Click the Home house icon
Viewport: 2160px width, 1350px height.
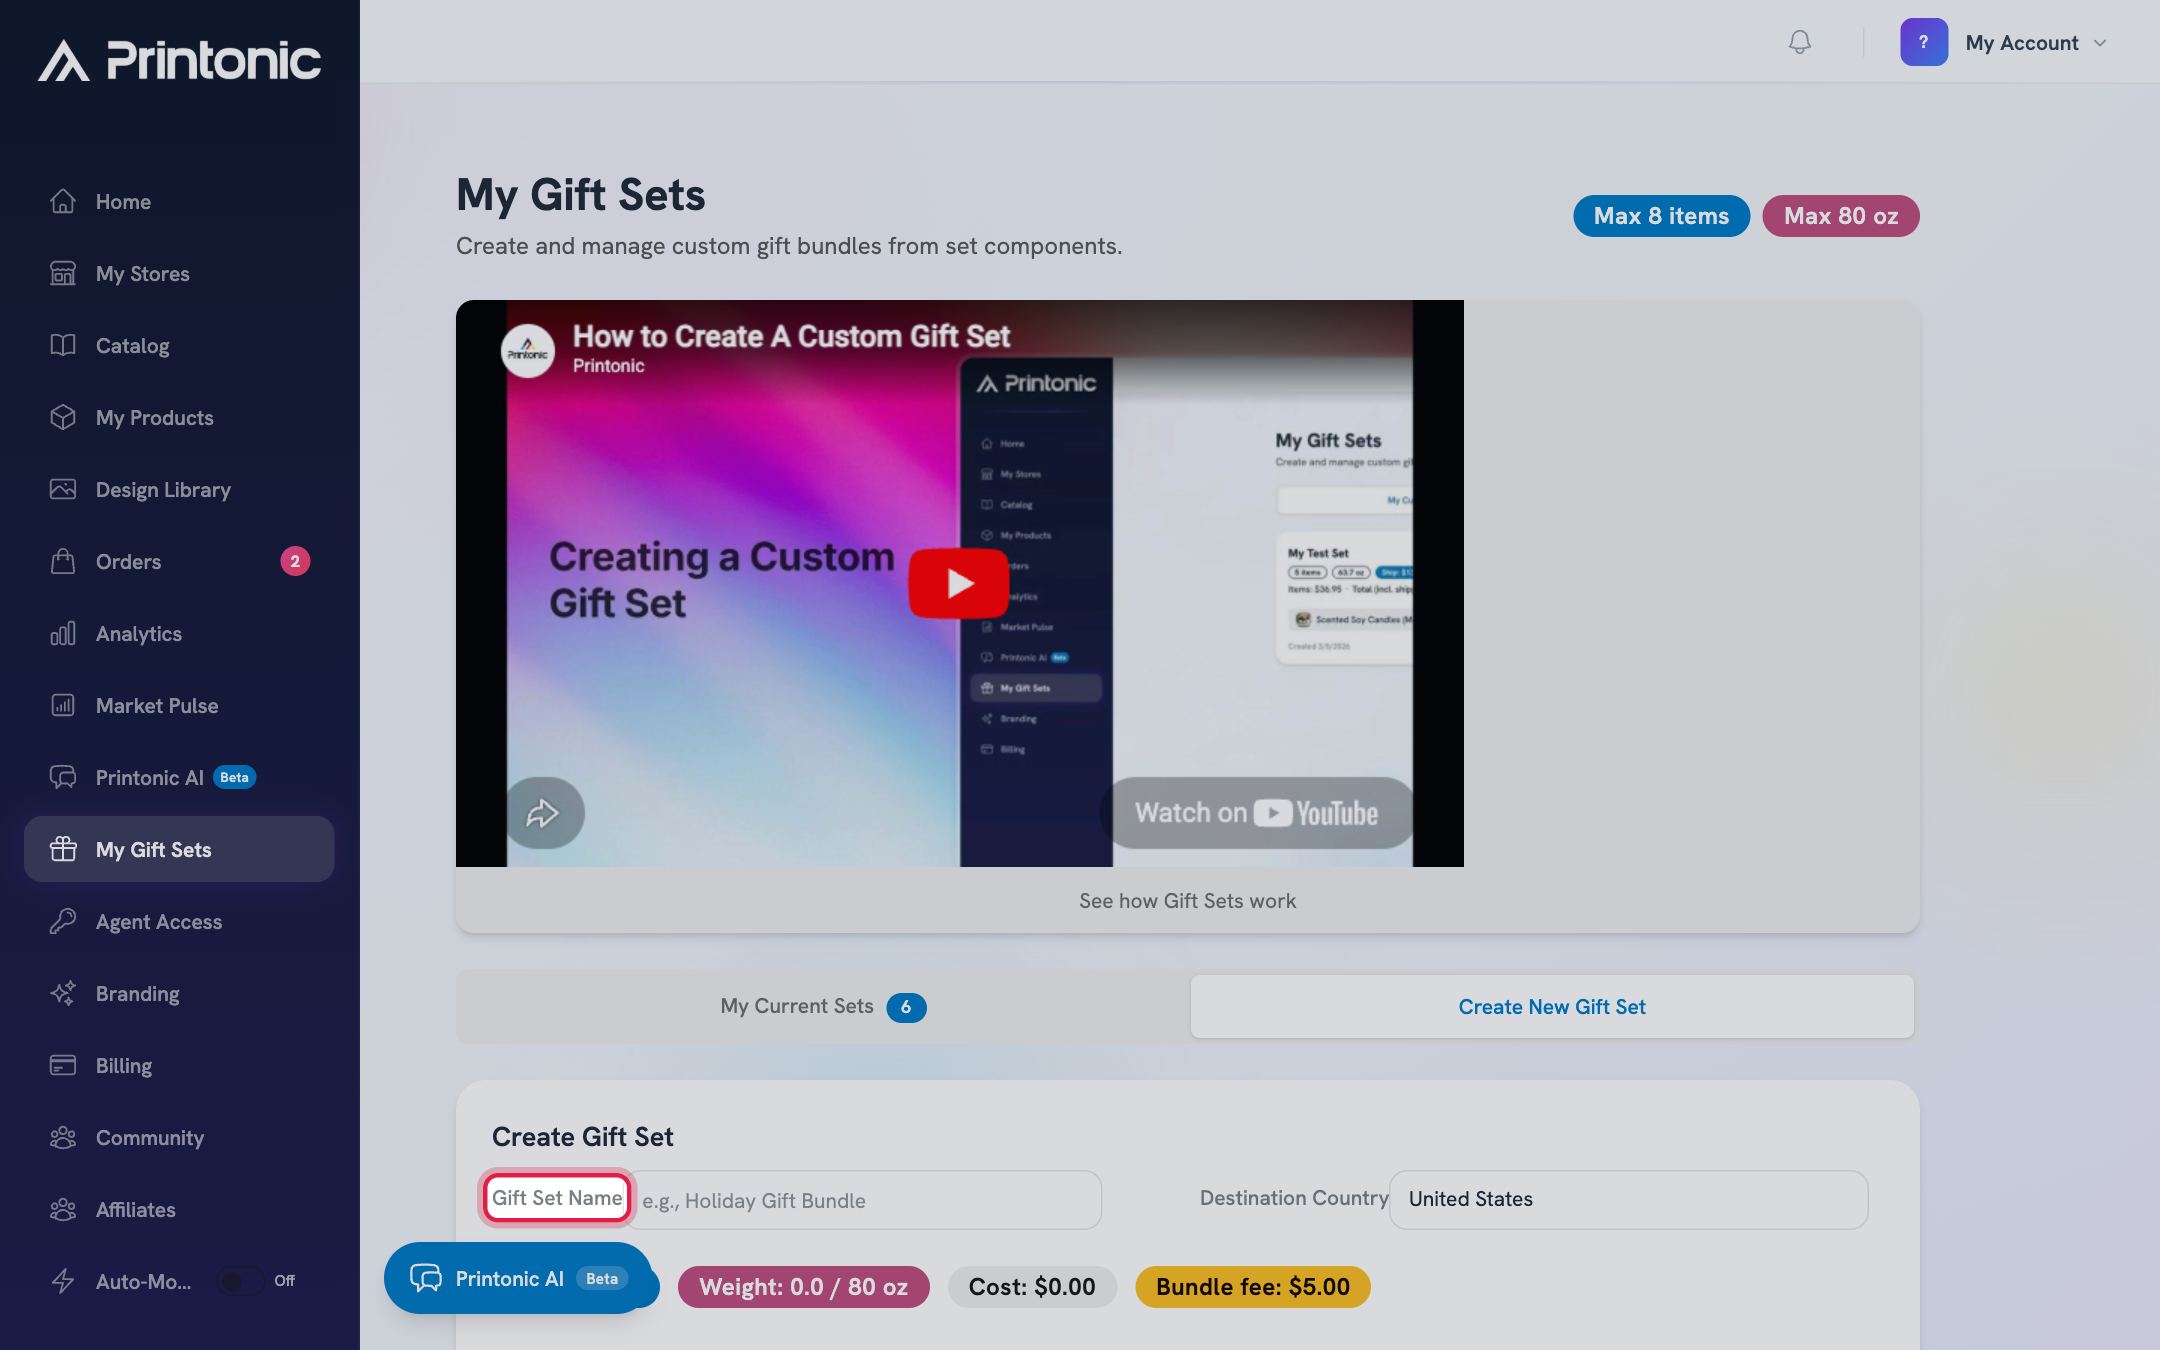click(x=63, y=201)
